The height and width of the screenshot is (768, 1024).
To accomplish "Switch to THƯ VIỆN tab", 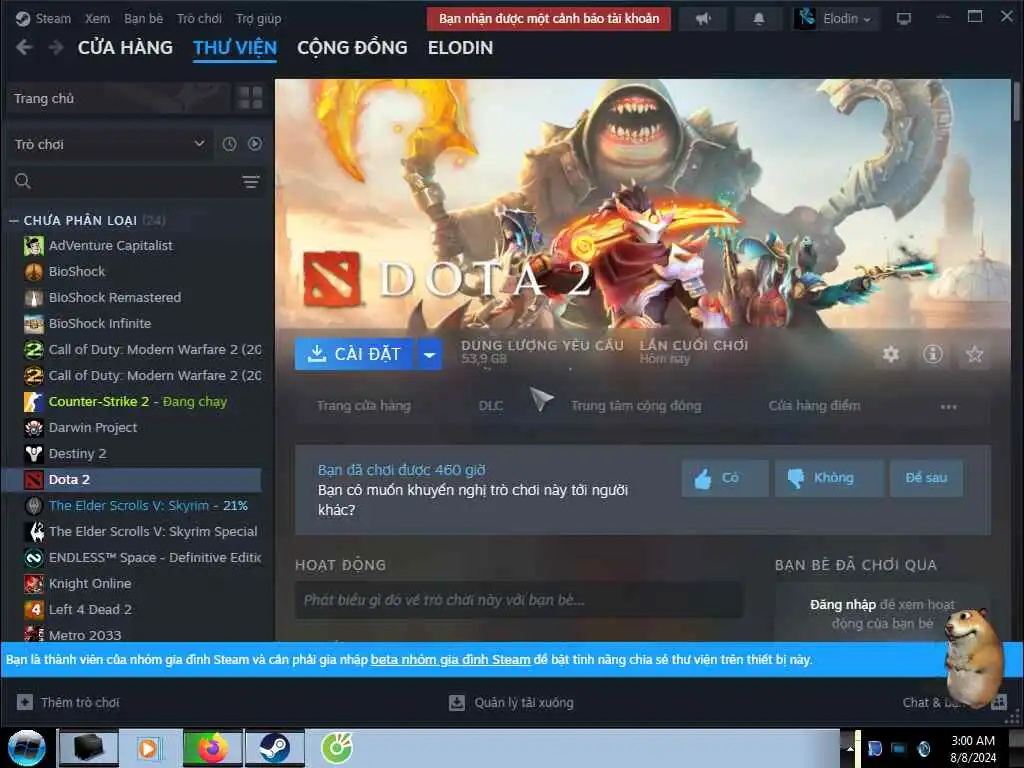I will (x=235, y=48).
